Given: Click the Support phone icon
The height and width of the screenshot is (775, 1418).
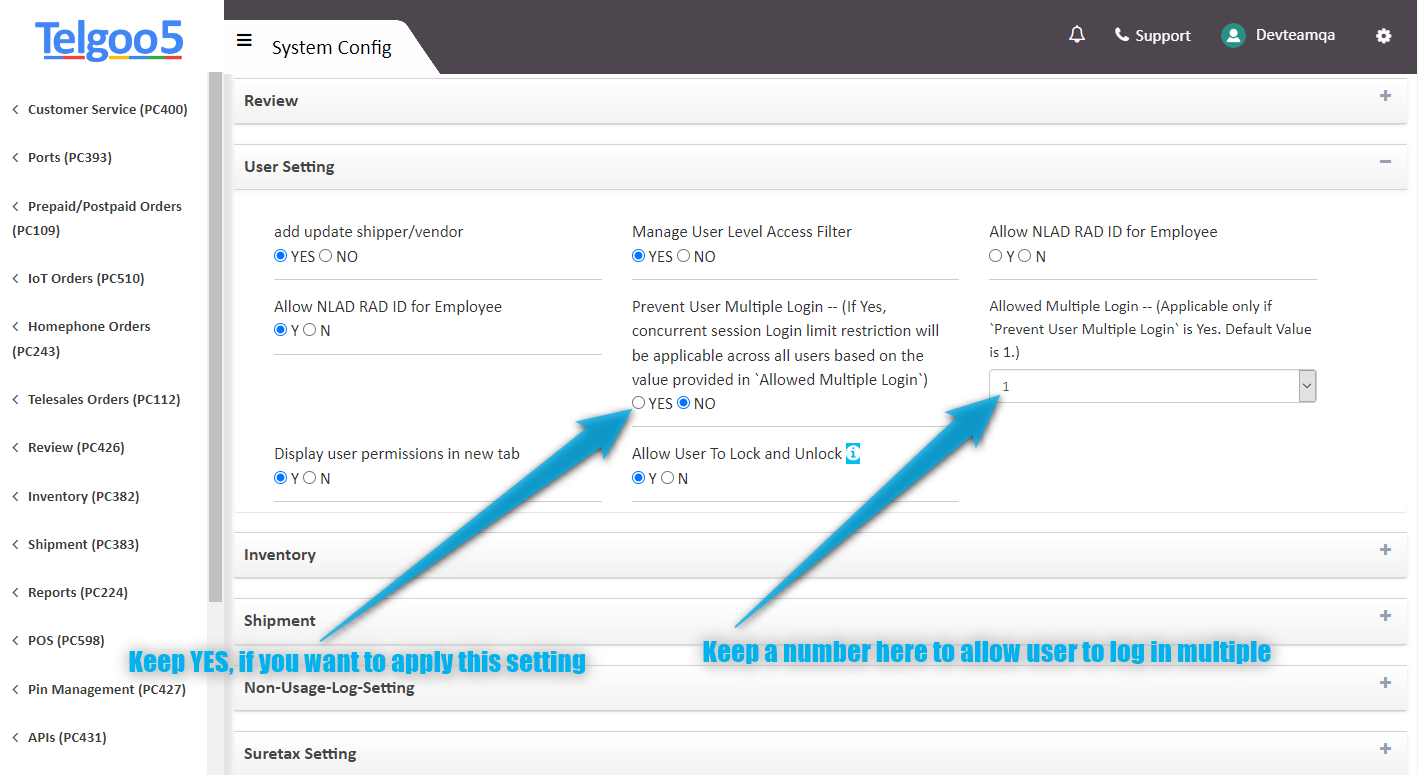Looking at the screenshot, I should tap(1121, 35).
